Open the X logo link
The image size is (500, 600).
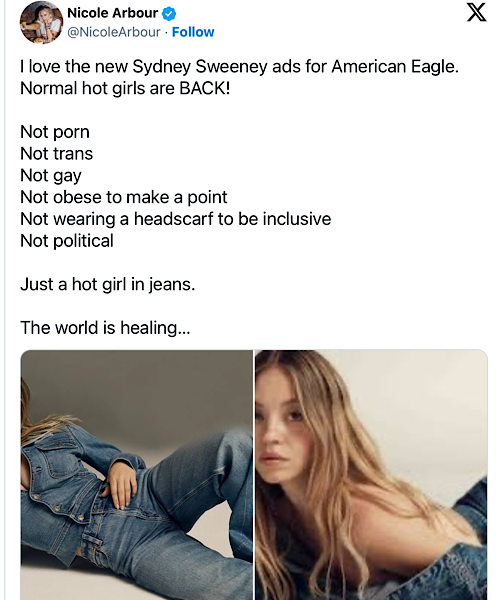476,13
